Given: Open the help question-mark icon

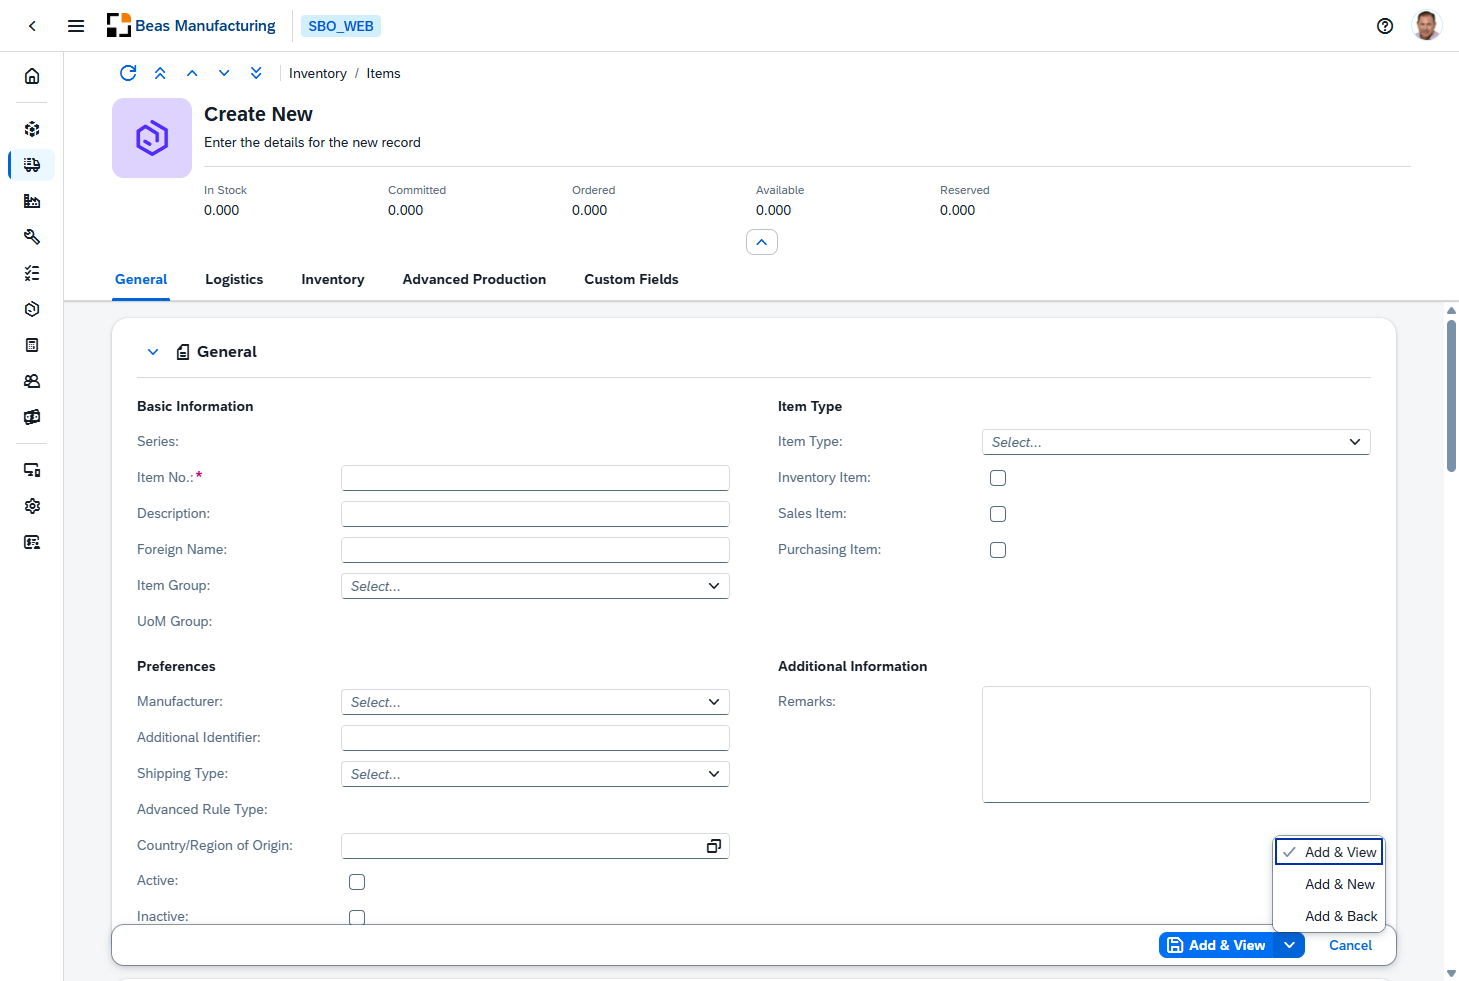Looking at the screenshot, I should point(1385,26).
